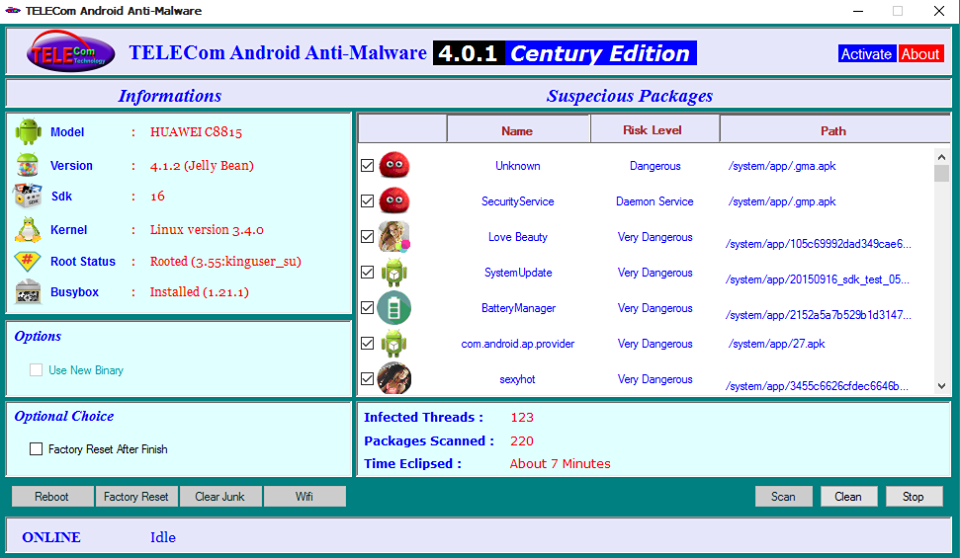Click the HUAWEI C8815 model value
Viewport: 960px width, 558px height.
(x=196, y=132)
